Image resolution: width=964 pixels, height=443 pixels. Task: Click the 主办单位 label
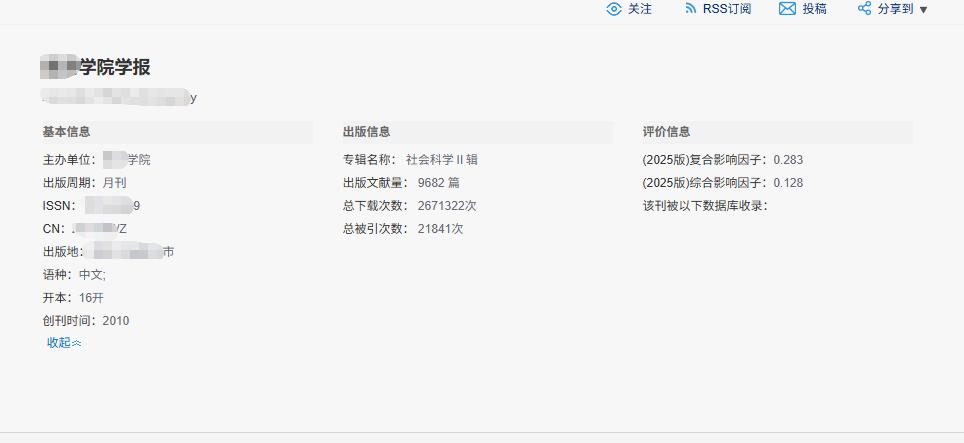(69, 160)
